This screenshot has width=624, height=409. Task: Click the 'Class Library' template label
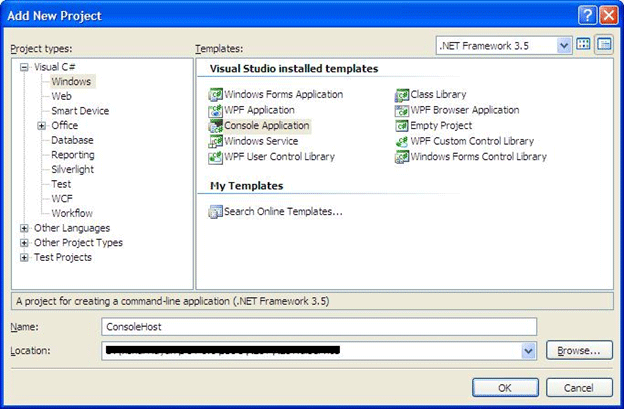(438, 95)
